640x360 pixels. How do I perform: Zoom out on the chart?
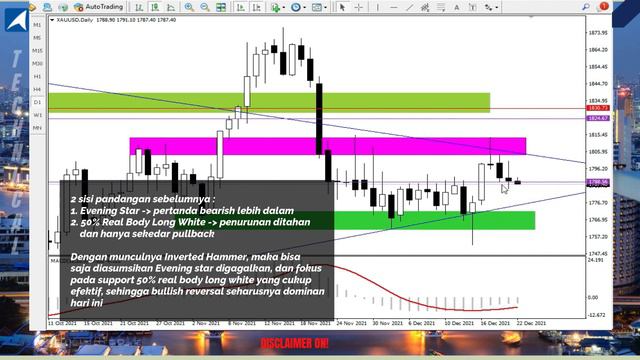click(x=205, y=7)
